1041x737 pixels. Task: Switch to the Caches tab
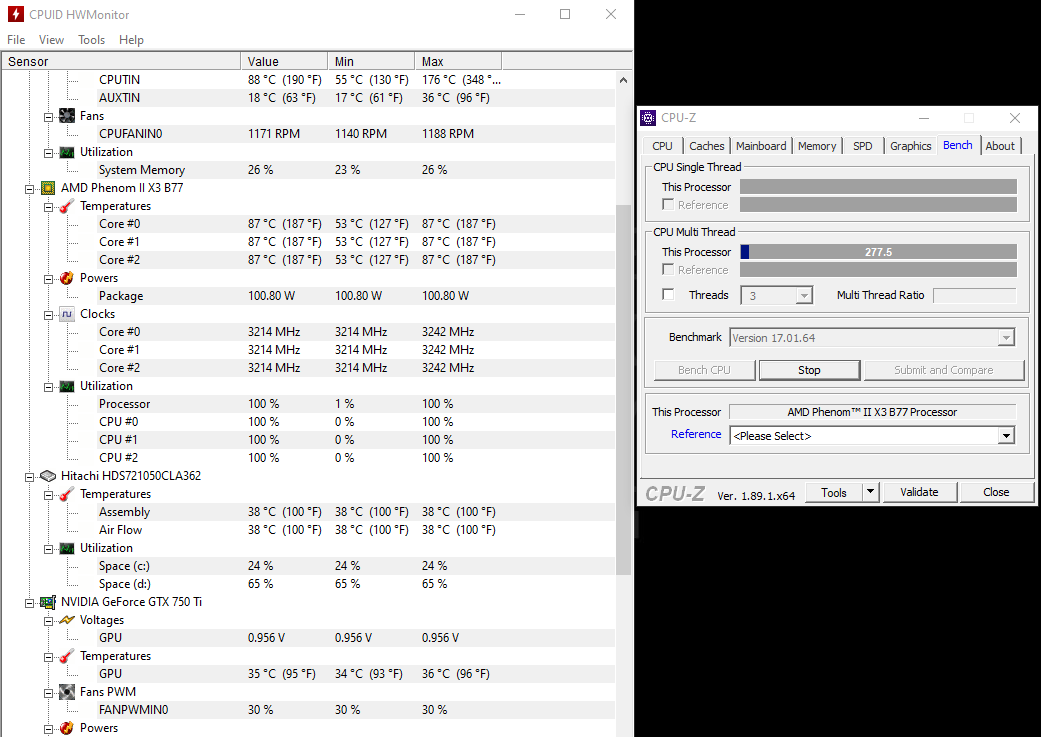[706, 146]
